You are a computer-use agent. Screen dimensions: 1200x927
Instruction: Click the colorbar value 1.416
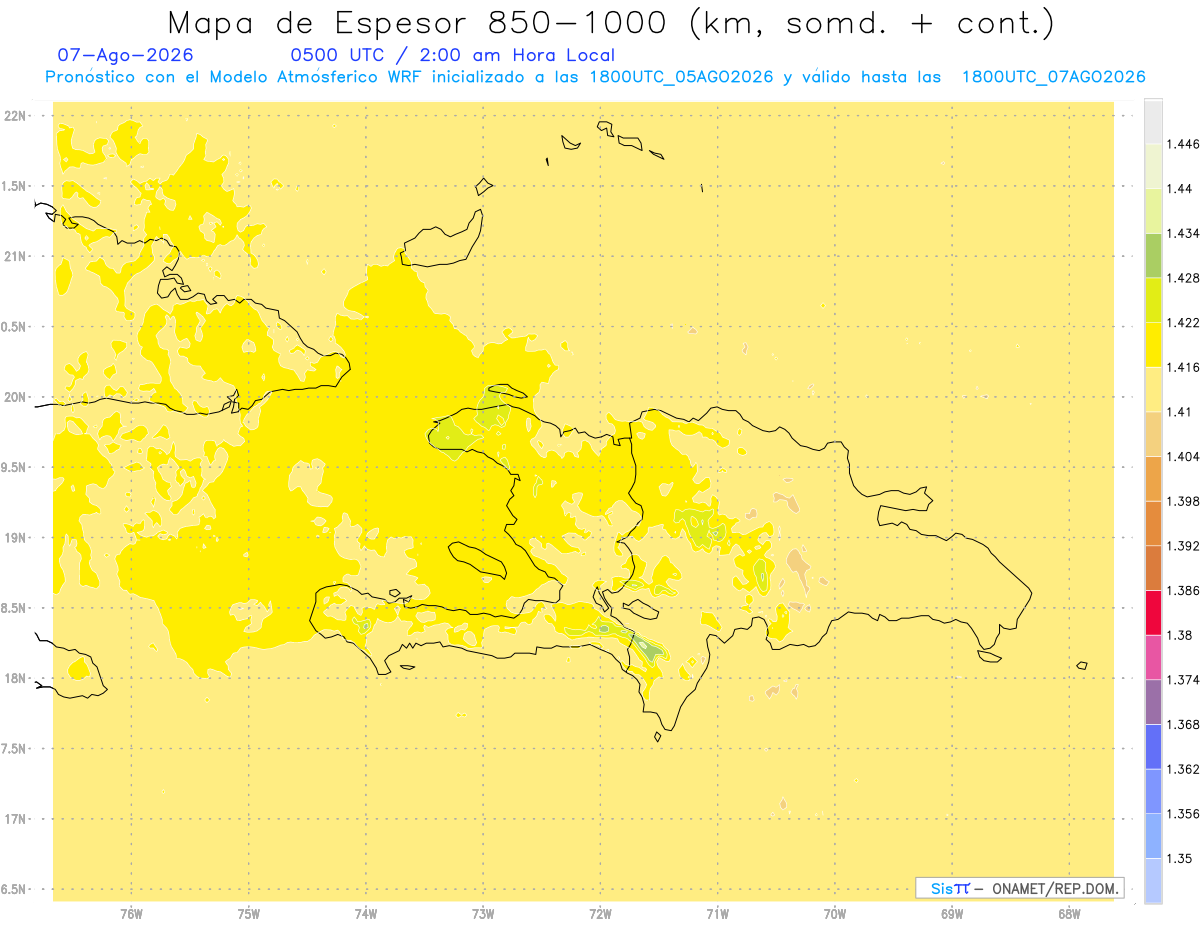pos(1185,367)
